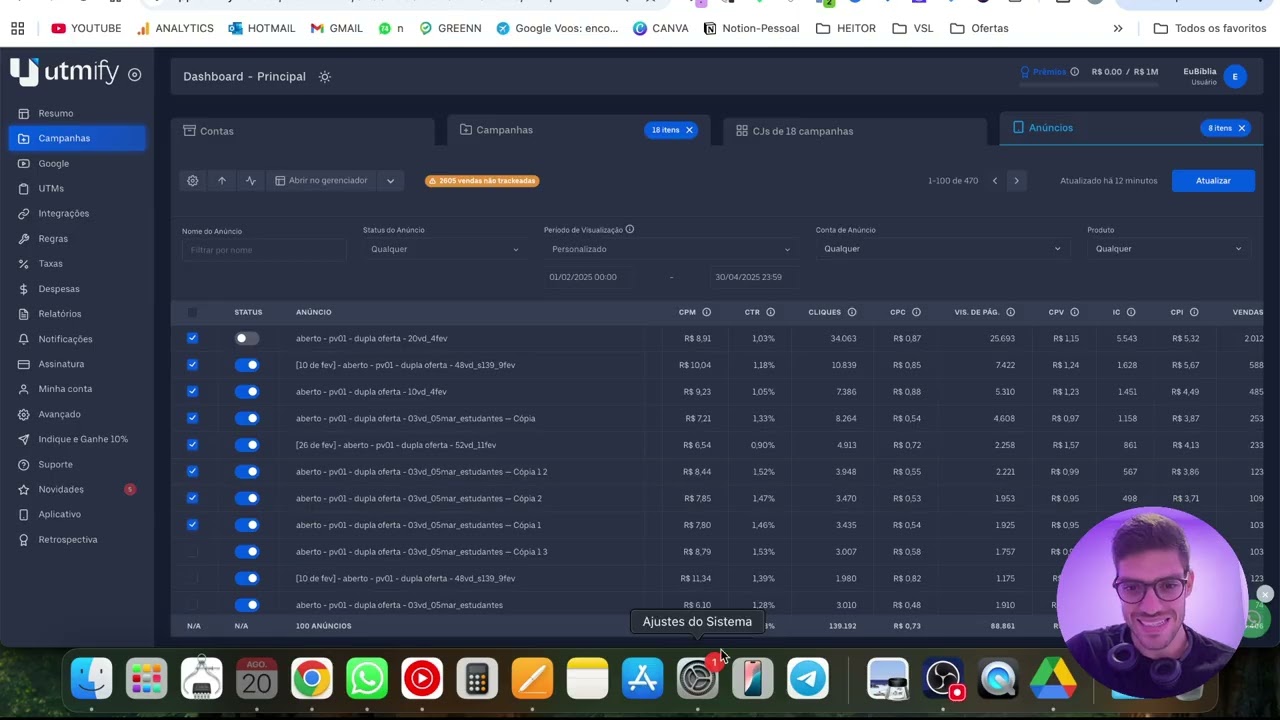Toggle select-all checkbox in table header
This screenshot has height=720, width=1280.
point(192,312)
